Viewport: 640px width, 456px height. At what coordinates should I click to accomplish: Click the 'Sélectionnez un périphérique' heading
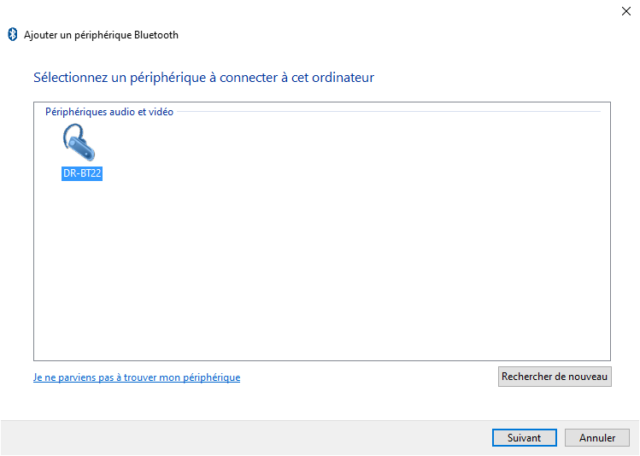click(203, 78)
